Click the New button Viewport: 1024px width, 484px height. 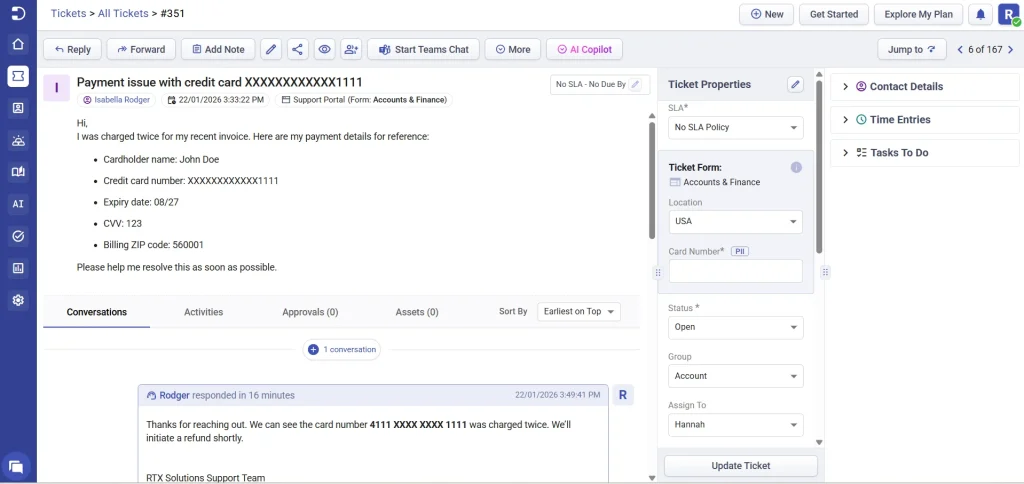coord(767,14)
